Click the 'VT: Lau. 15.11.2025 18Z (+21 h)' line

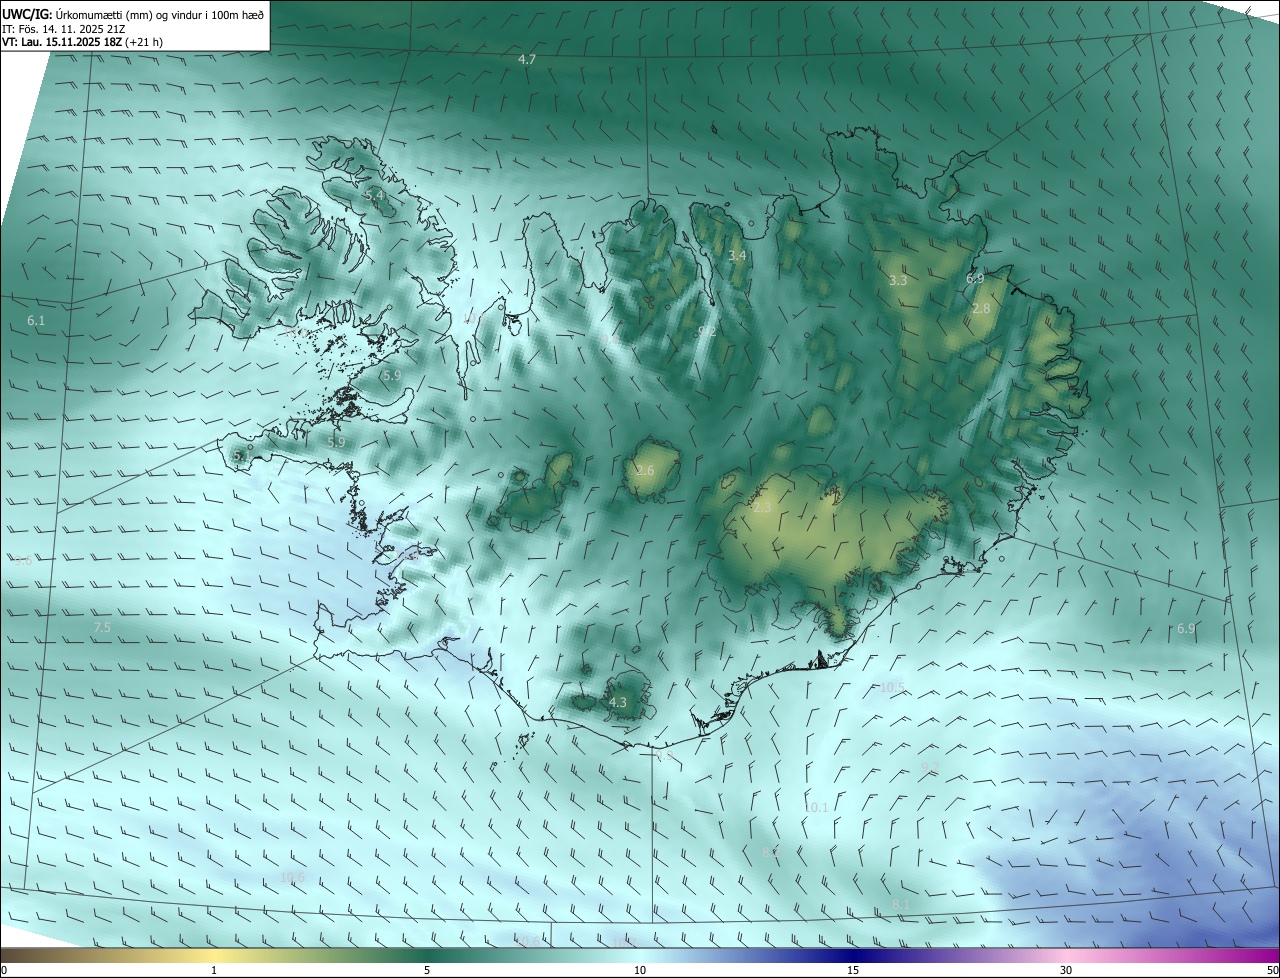(84, 42)
